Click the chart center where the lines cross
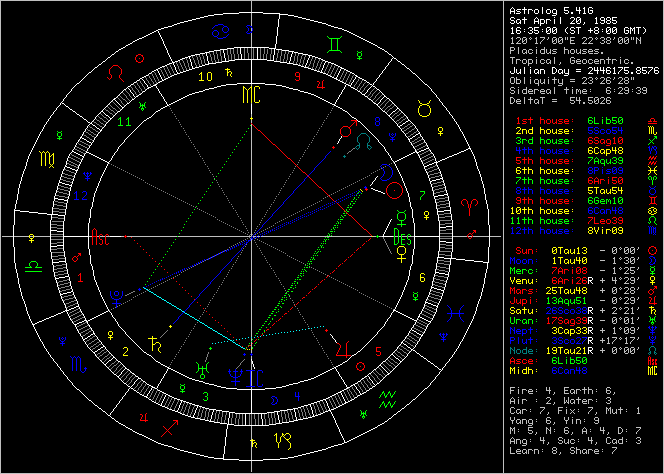The width and height of the screenshot is (664, 474). point(251,237)
